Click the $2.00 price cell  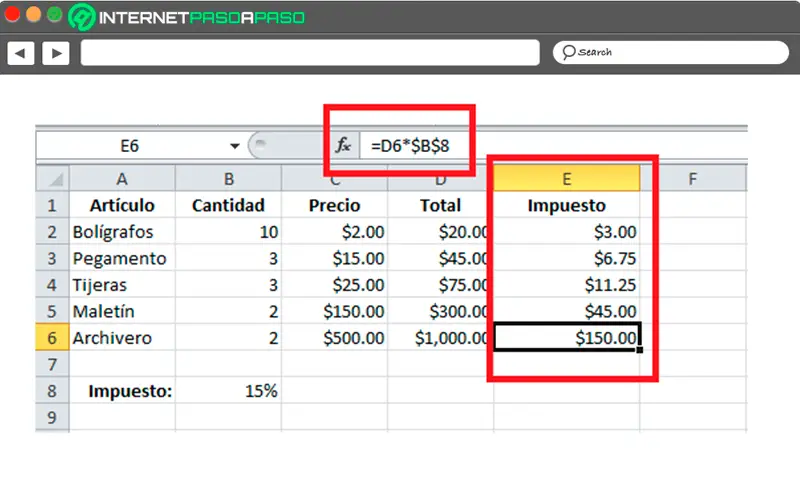click(335, 232)
